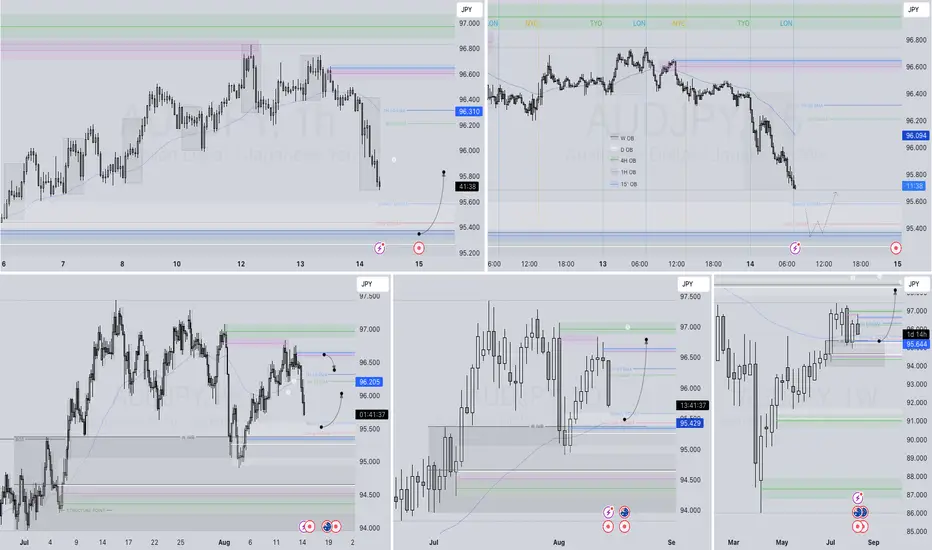Click lightning event icon on the 01:41:37 chart
The width and height of the screenshot is (932, 550).
(303, 526)
